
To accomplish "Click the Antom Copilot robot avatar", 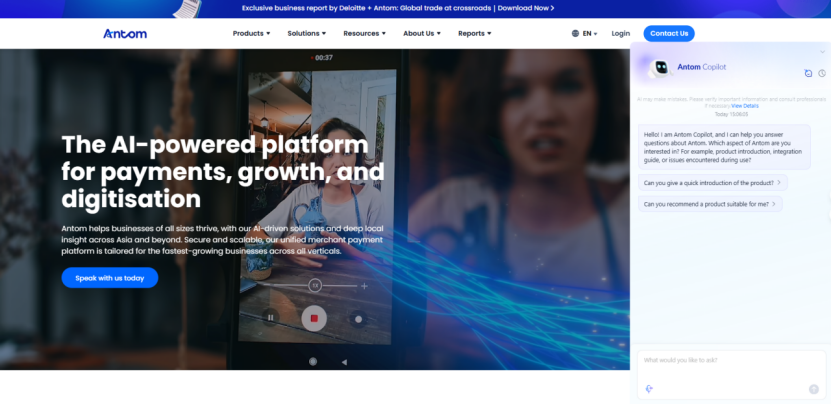I will tap(660, 68).
